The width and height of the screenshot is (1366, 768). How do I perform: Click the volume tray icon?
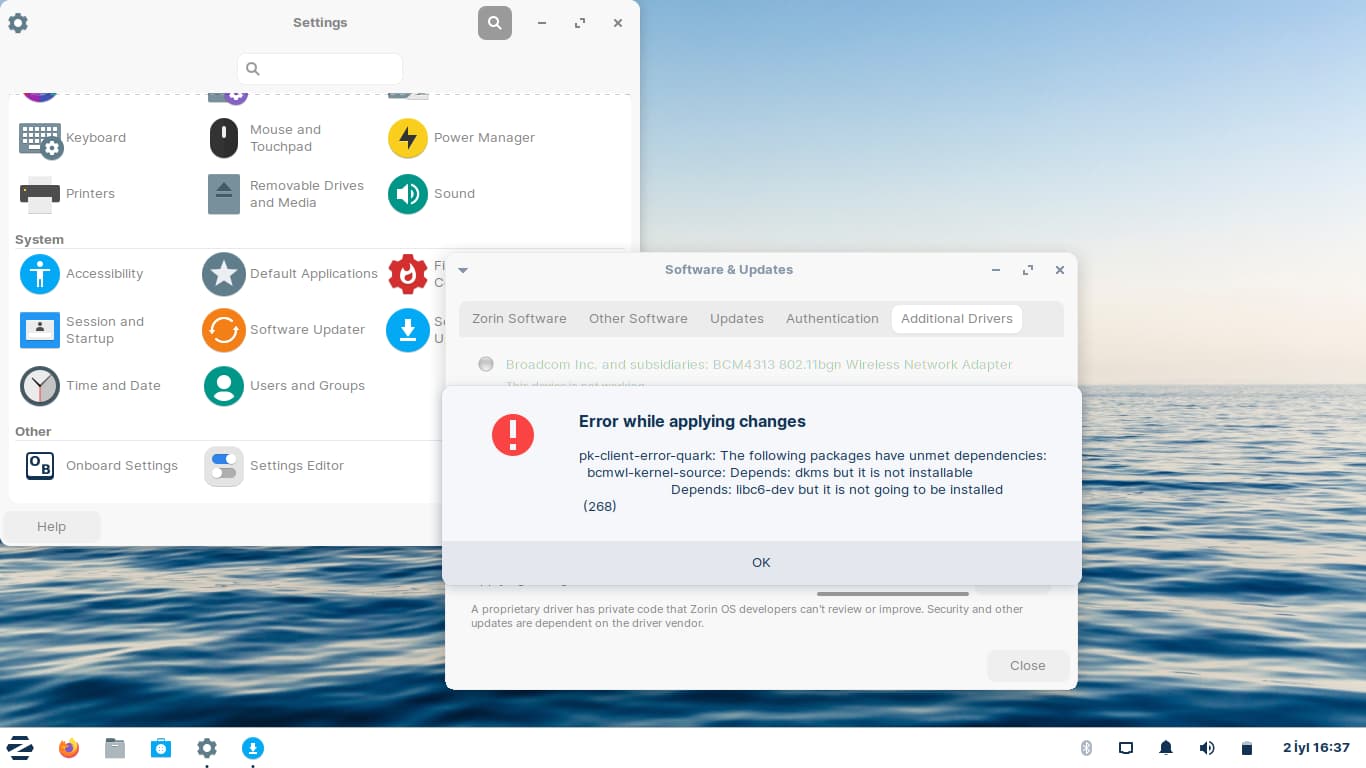pos(1207,748)
